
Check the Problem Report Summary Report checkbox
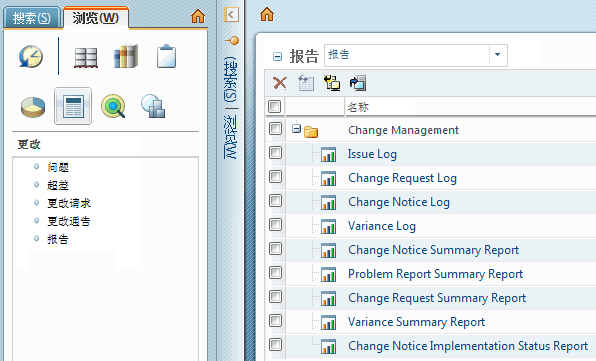[276, 272]
